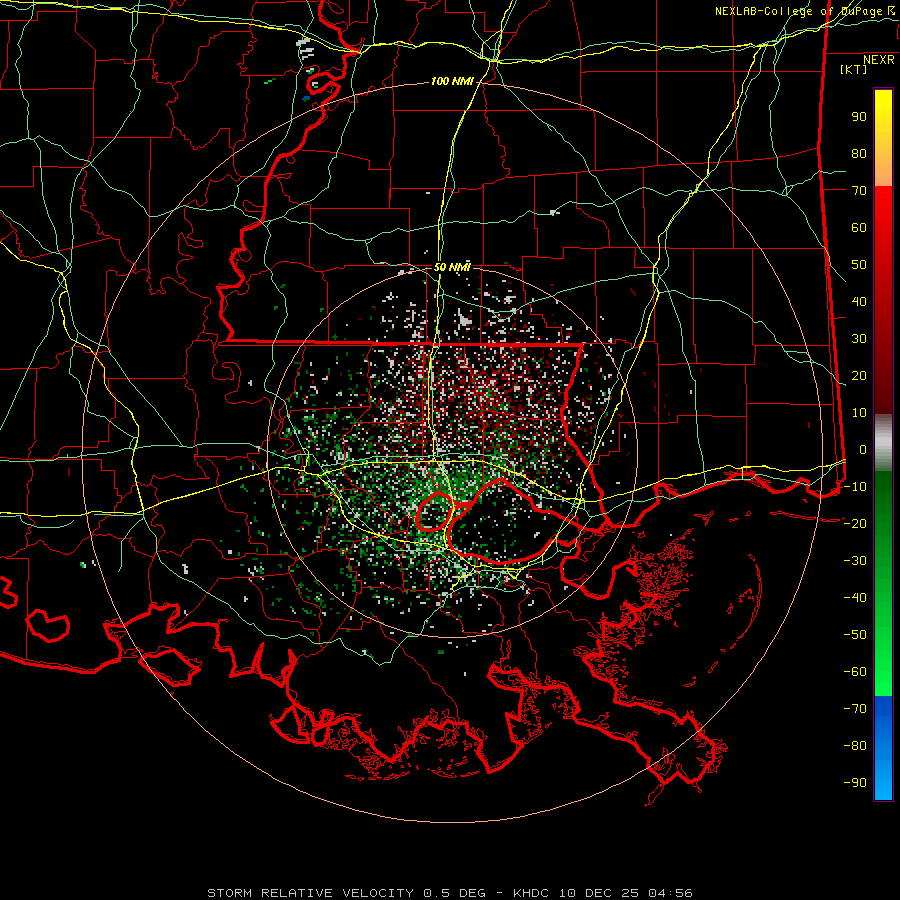This screenshot has height=900, width=900.
Task: Click the NEXR label above the scale
Action: (878, 60)
